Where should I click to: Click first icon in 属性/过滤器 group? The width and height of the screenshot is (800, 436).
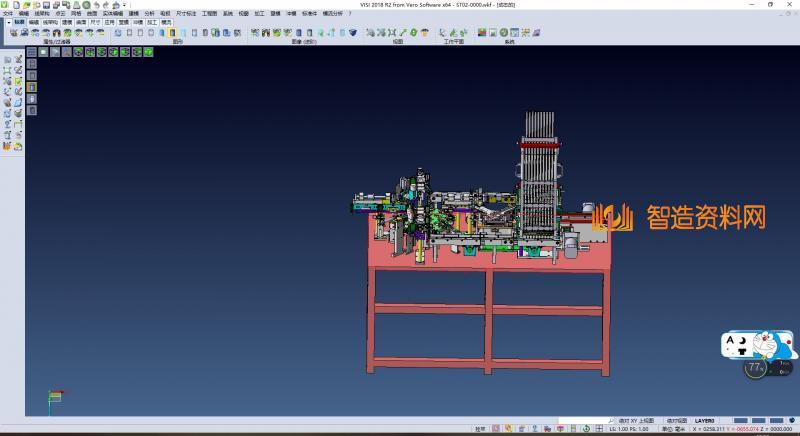click(x=13, y=33)
